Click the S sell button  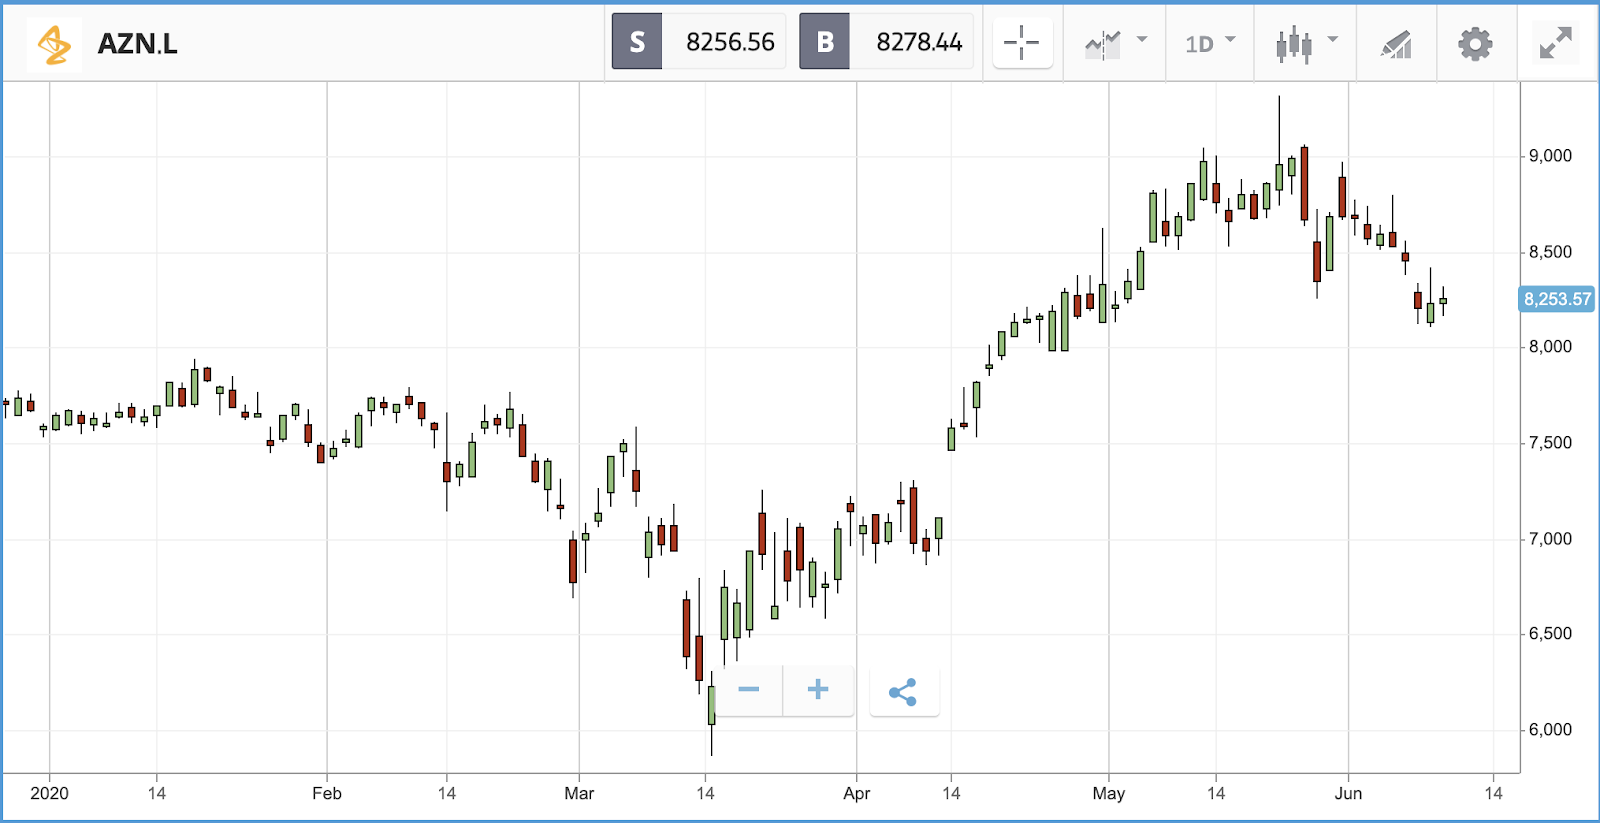pyautogui.click(x=637, y=42)
